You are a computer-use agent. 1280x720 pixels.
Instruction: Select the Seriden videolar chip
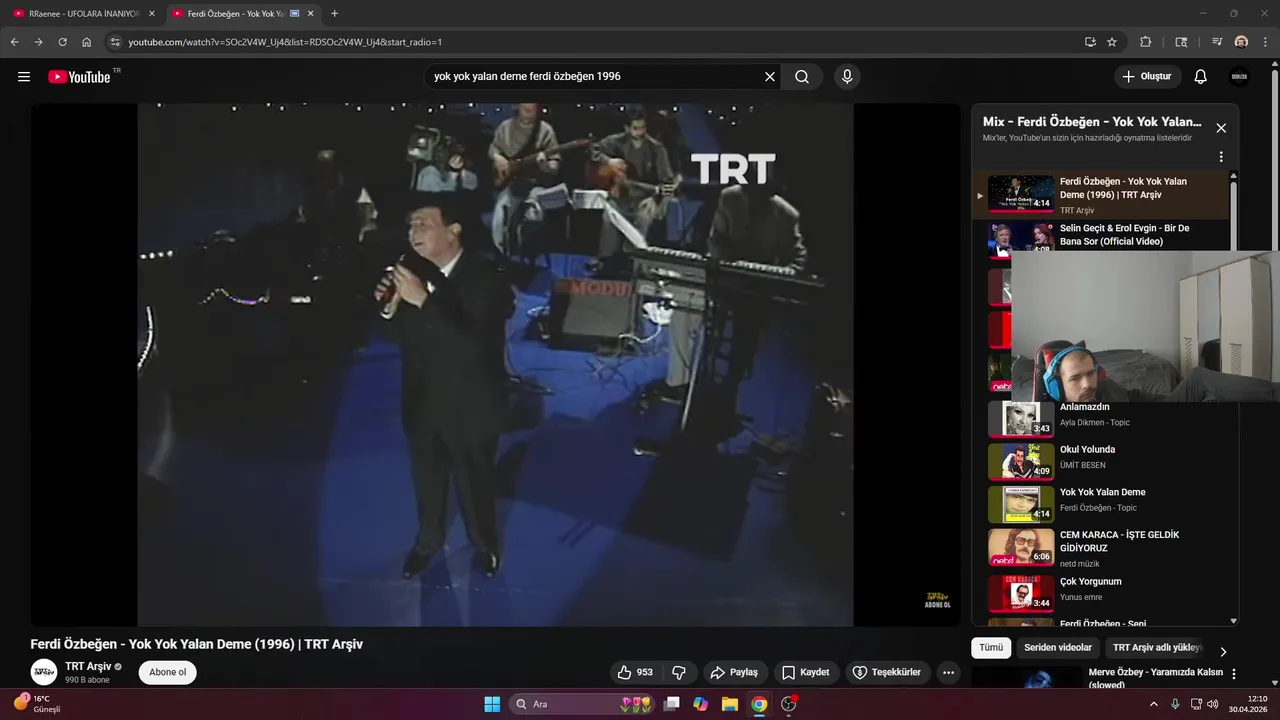coord(1058,648)
